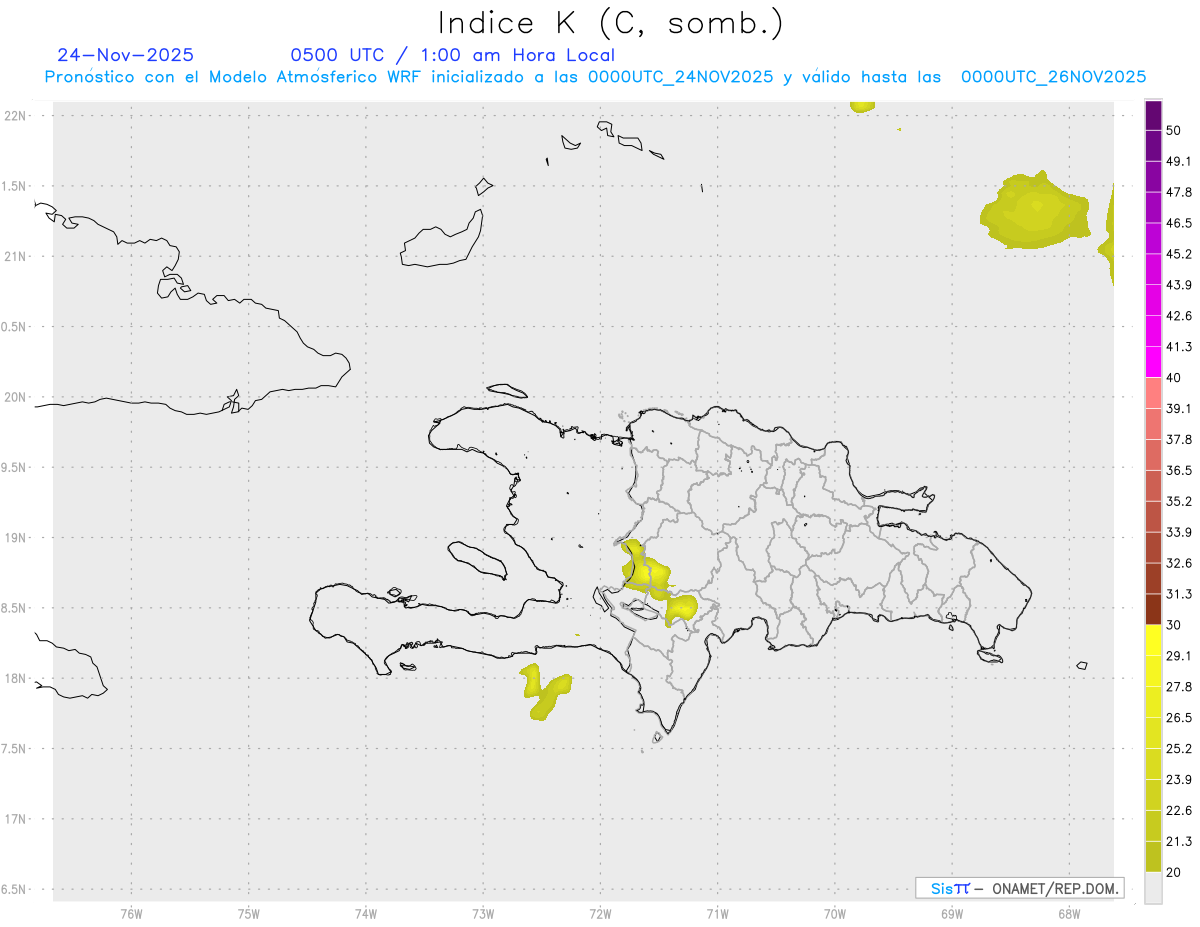Click the colorbar value "31.3"
Screen dimensions: 1200x927
pos(1179,594)
